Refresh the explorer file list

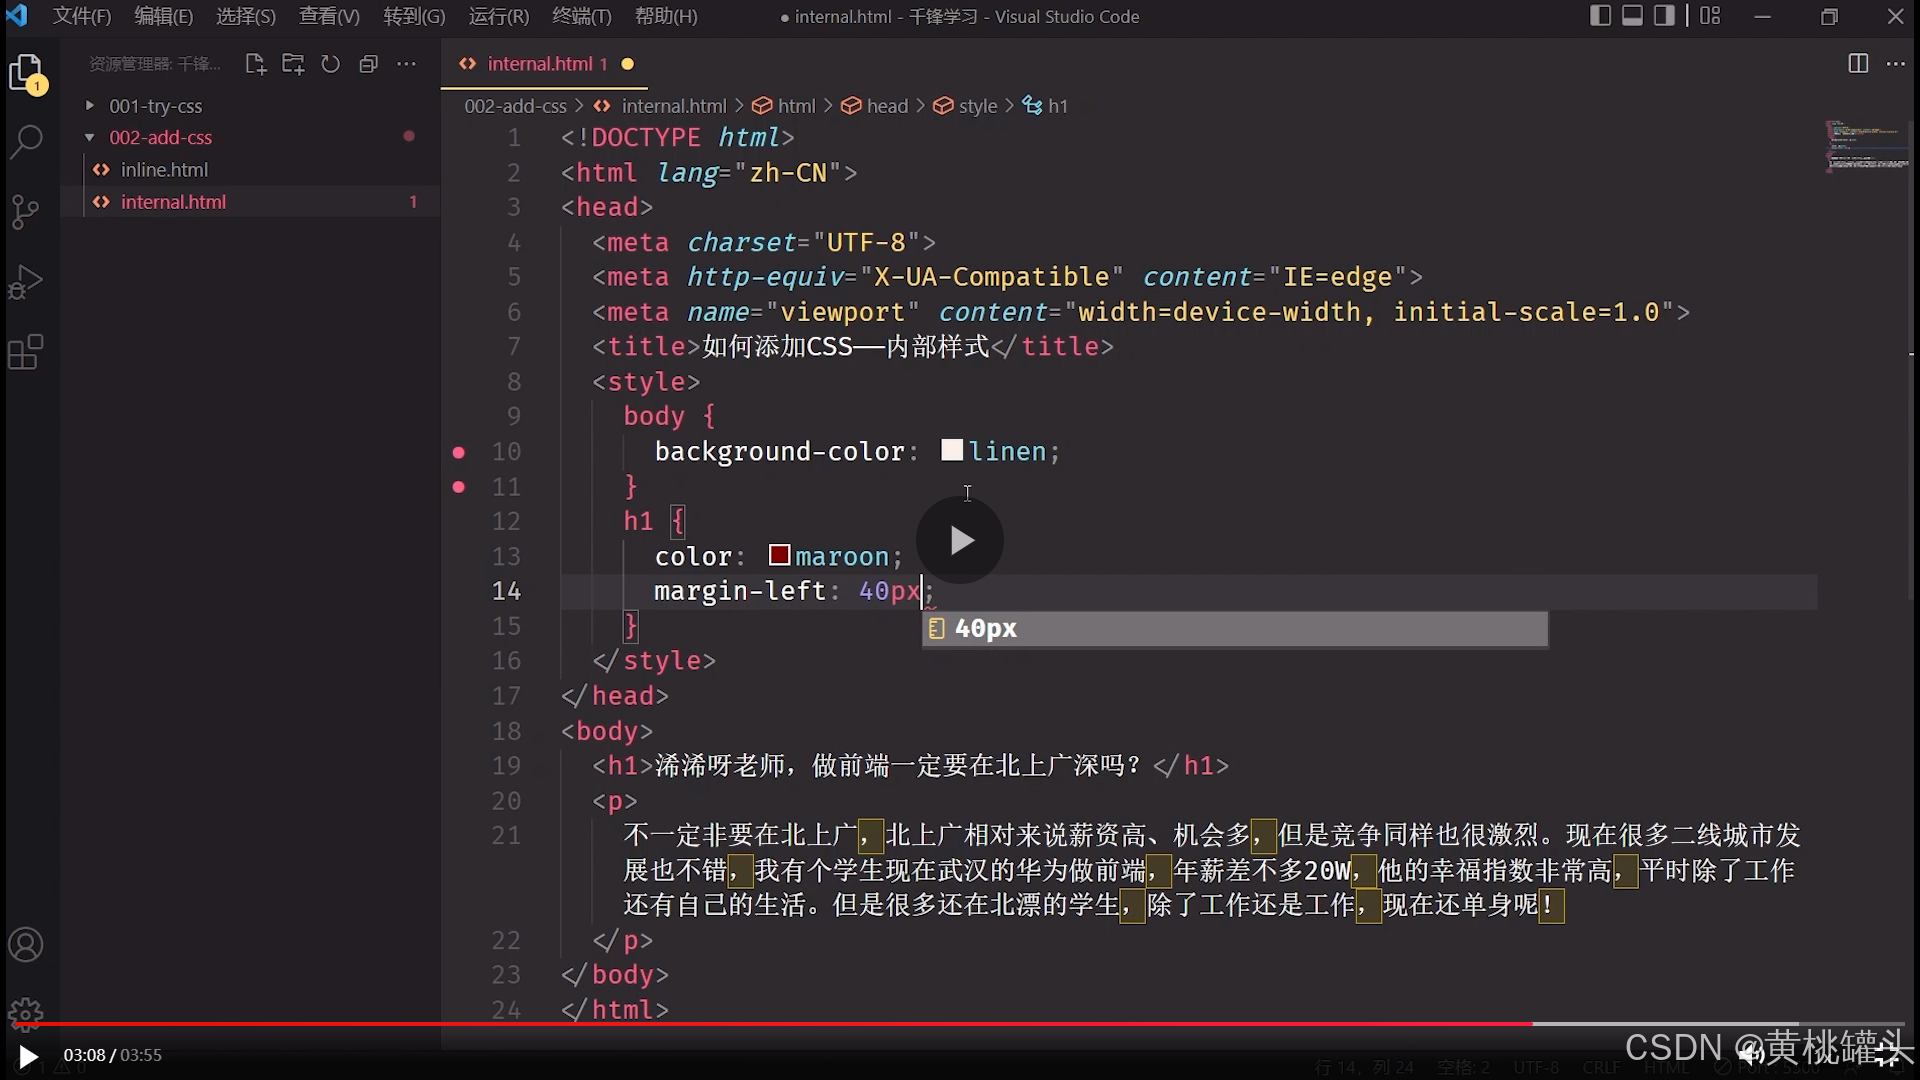click(x=330, y=64)
